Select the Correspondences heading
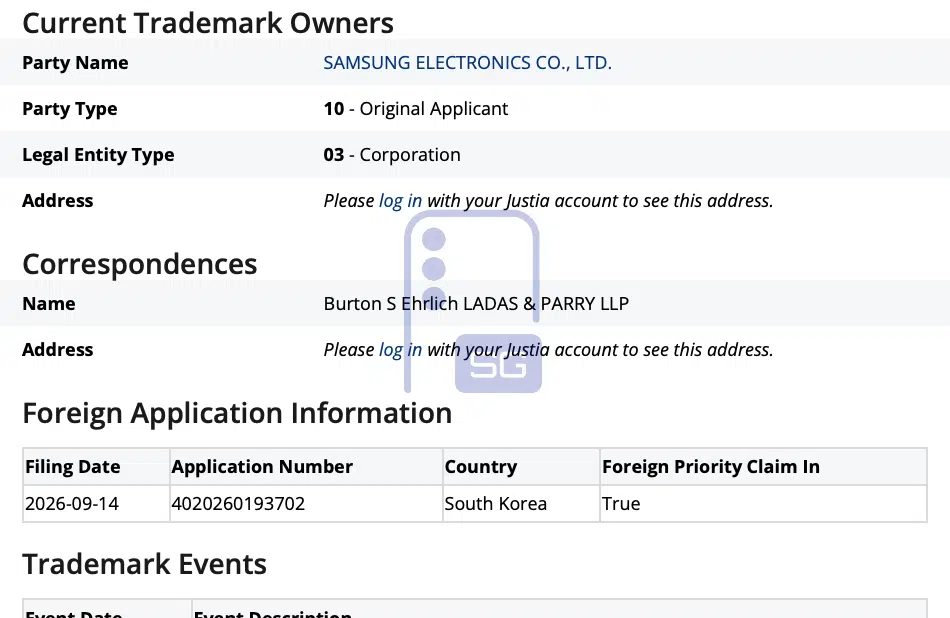Viewport: 950px width, 618px height. pos(140,264)
